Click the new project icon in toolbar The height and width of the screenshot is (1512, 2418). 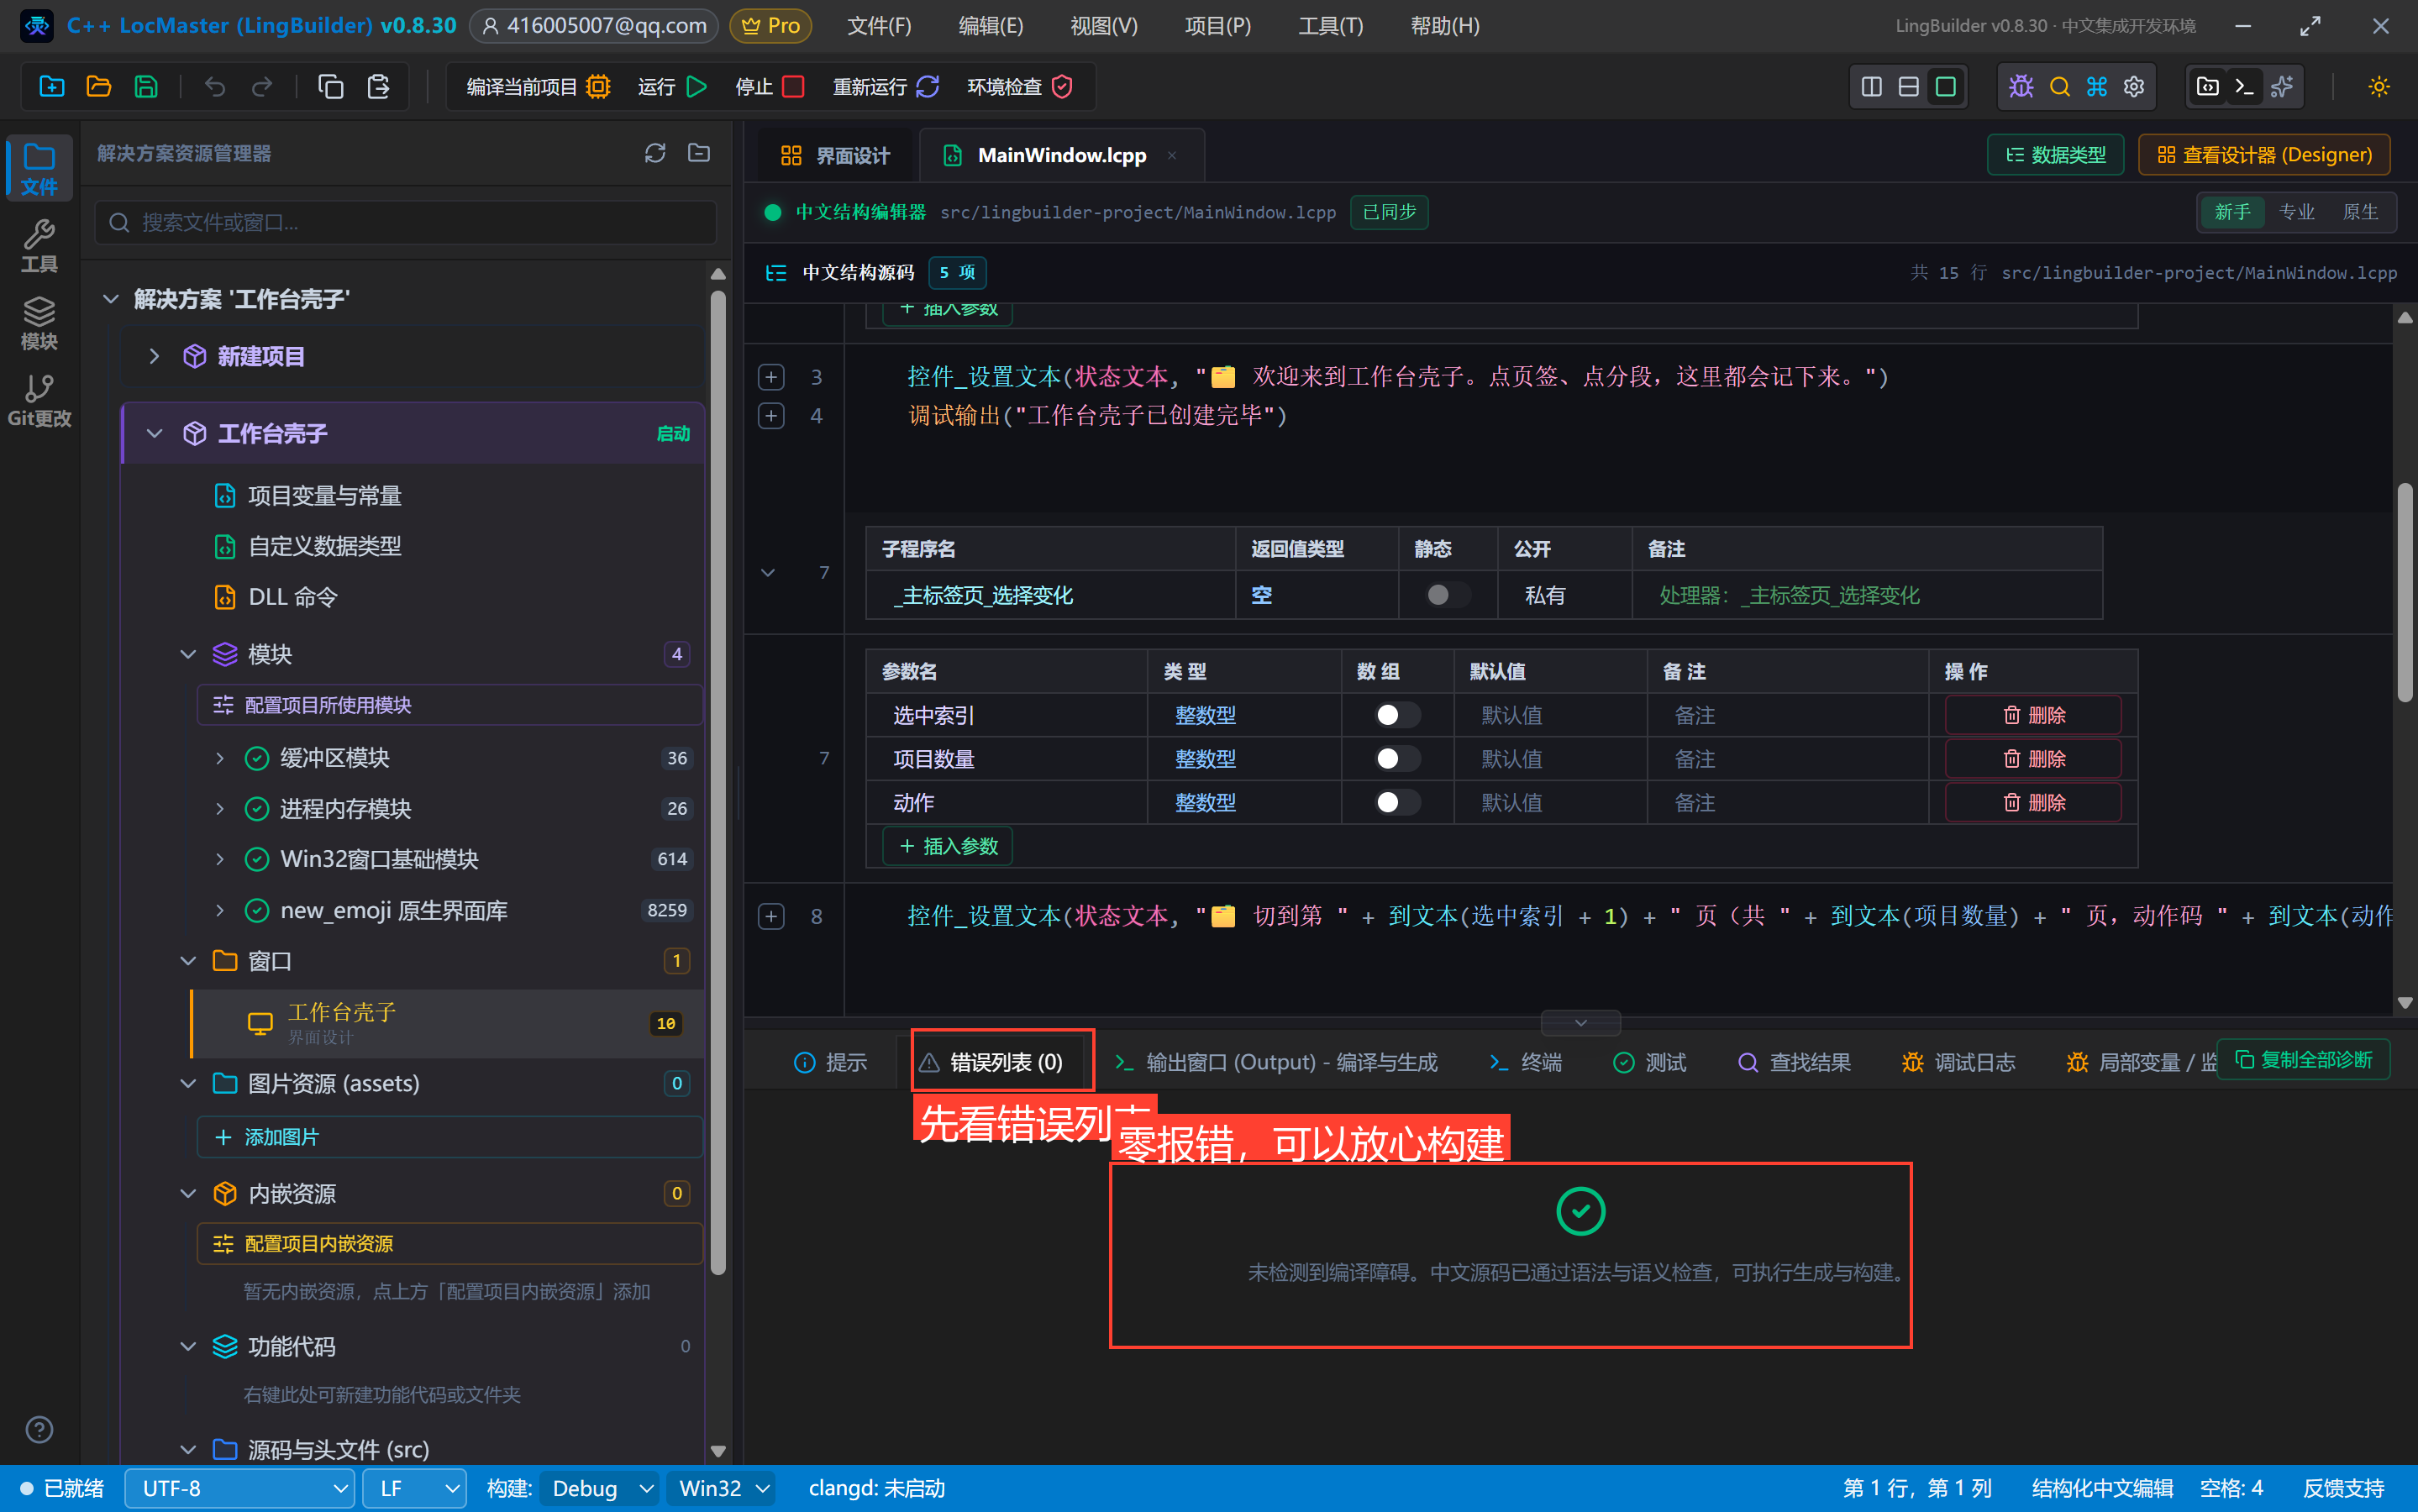pyautogui.click(x=52, y=86)
